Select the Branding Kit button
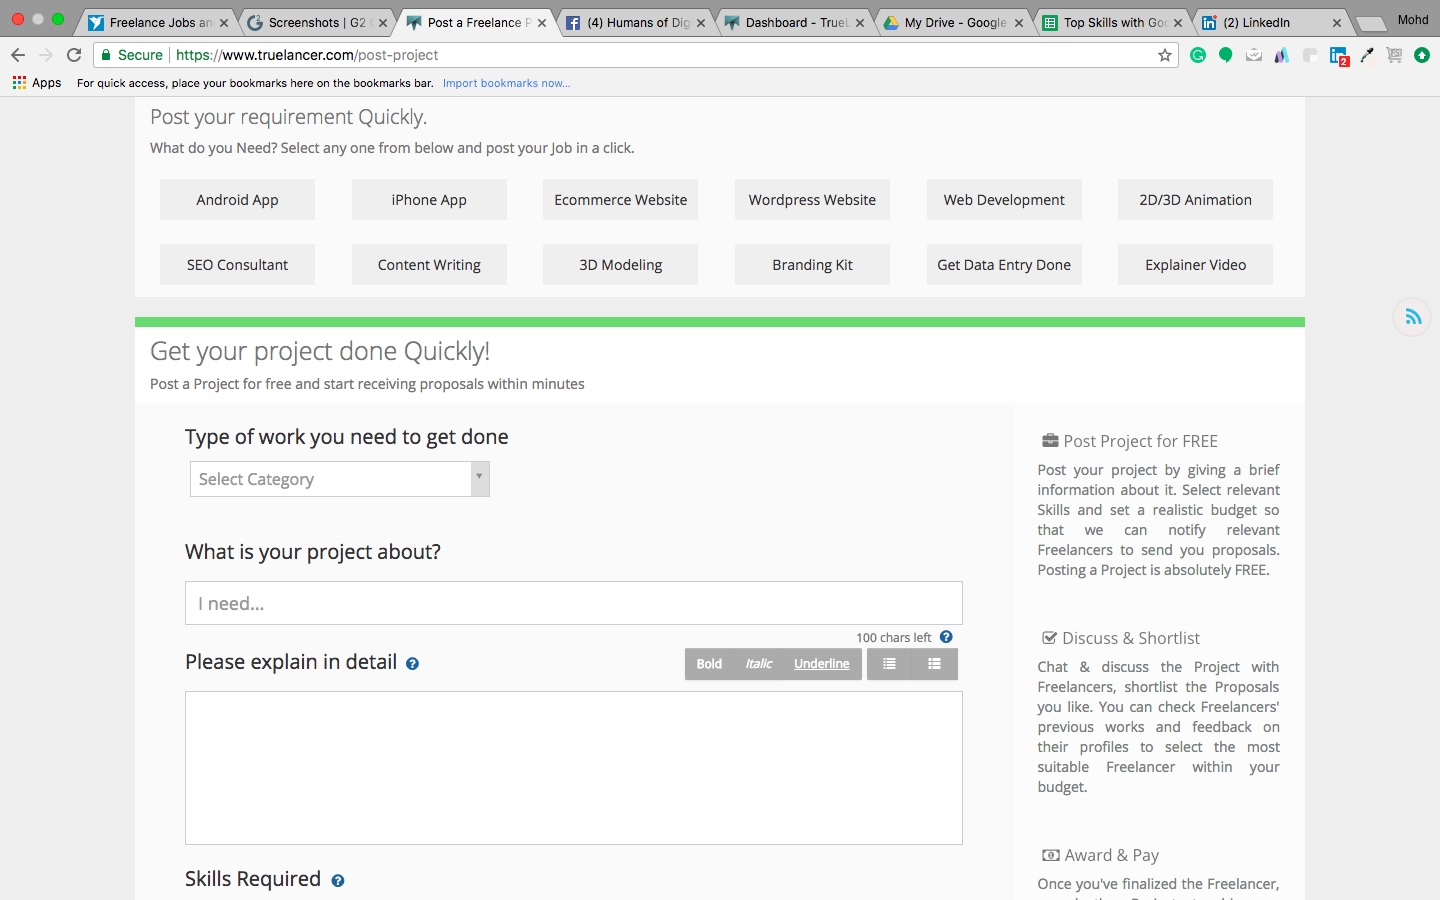The width and height of the screenshot is (1440, 900). coord(812,265)
